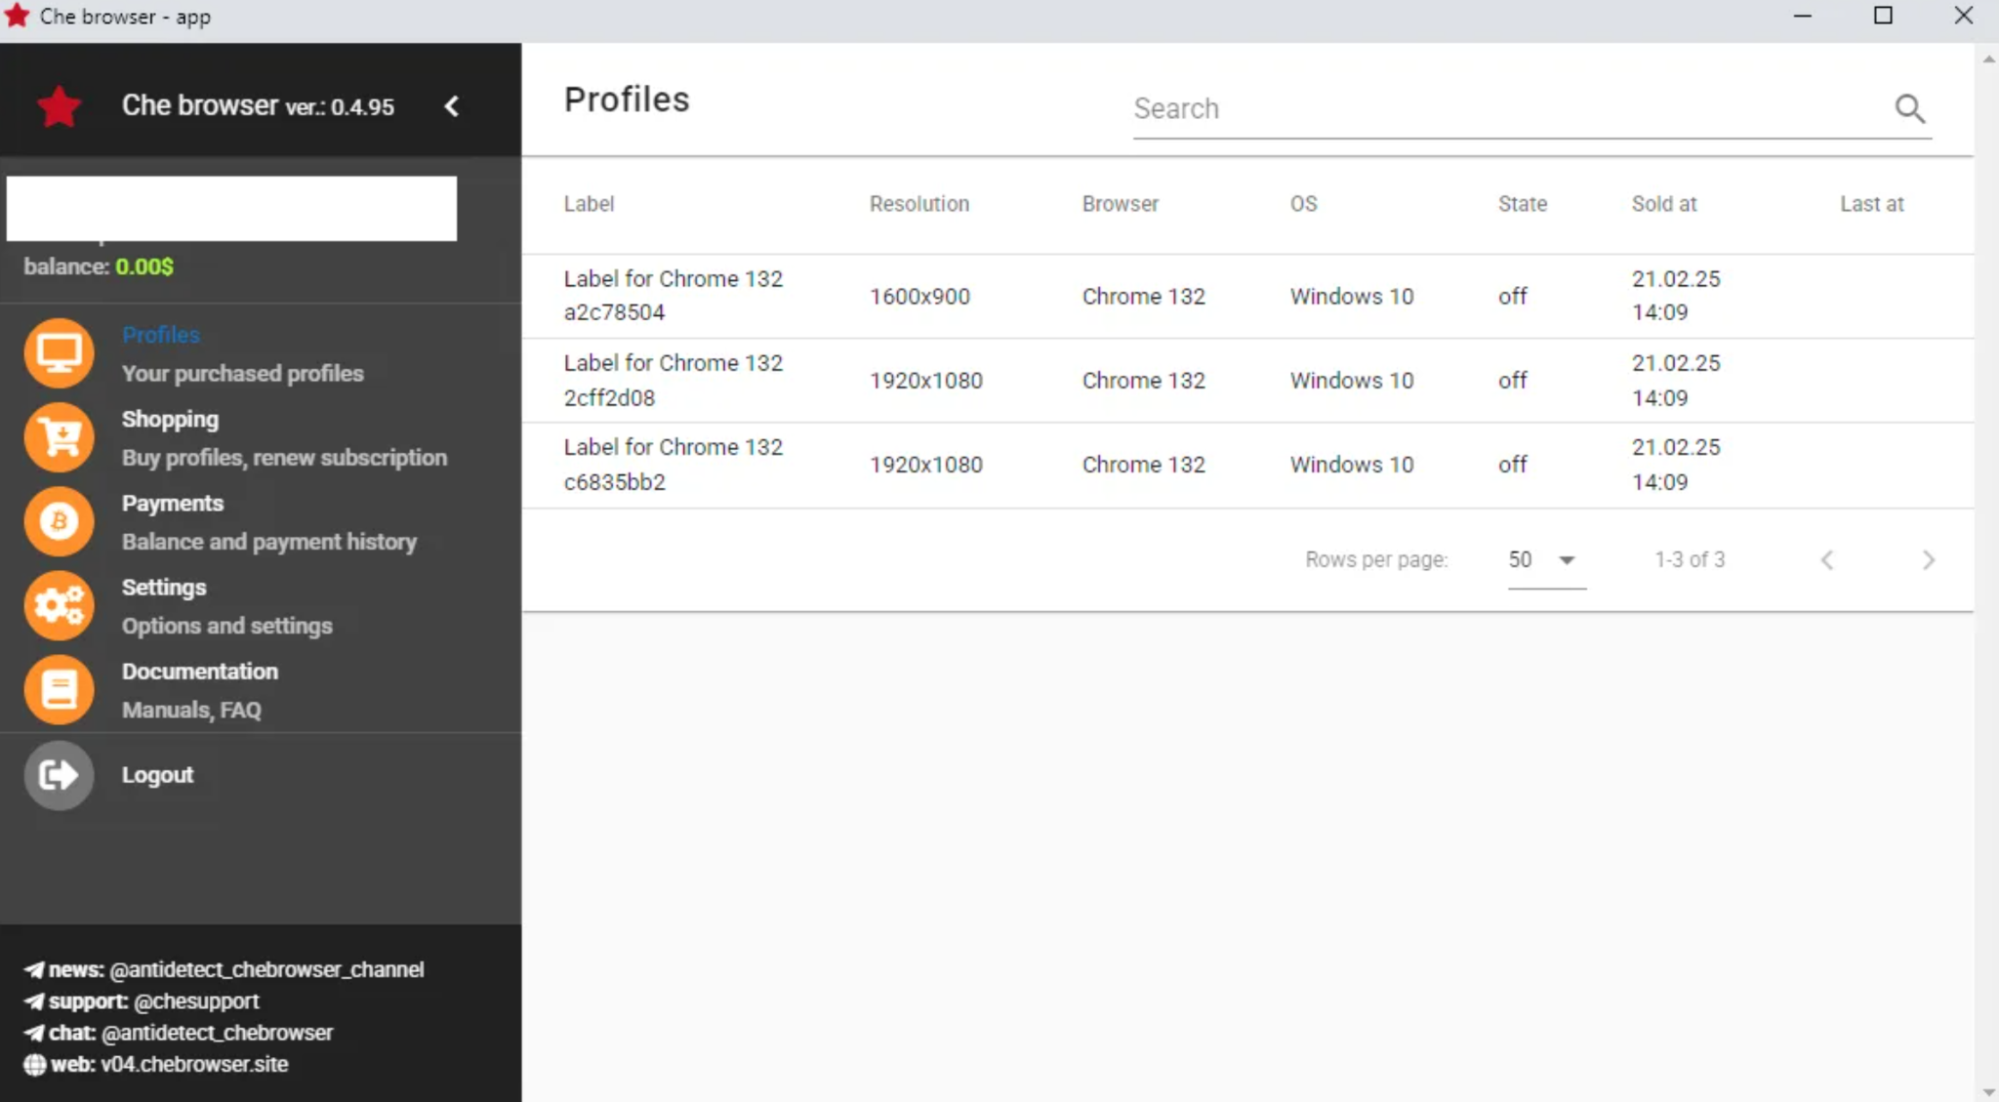Viewport: 1999px width, 1102px height.
Task: Open the Rows per page dropdown
Action: pos(1546,560)
